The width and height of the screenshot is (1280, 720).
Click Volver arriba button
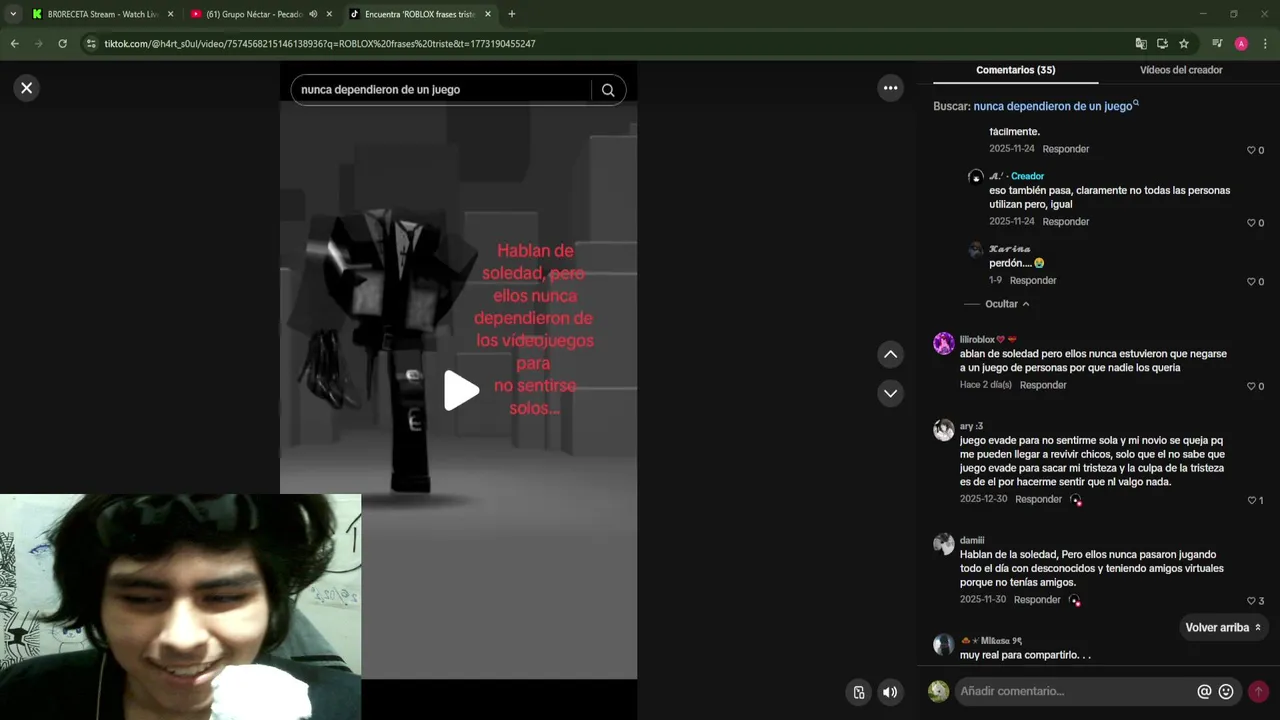click(1223, 628)
